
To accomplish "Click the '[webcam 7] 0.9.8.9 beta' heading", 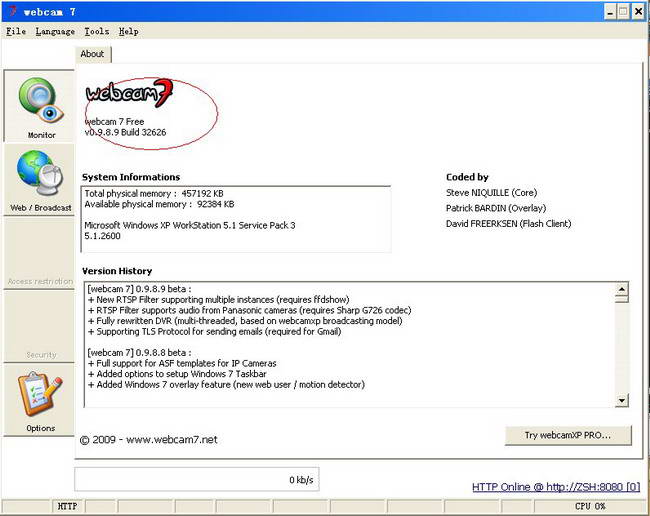I will point(140,289).
